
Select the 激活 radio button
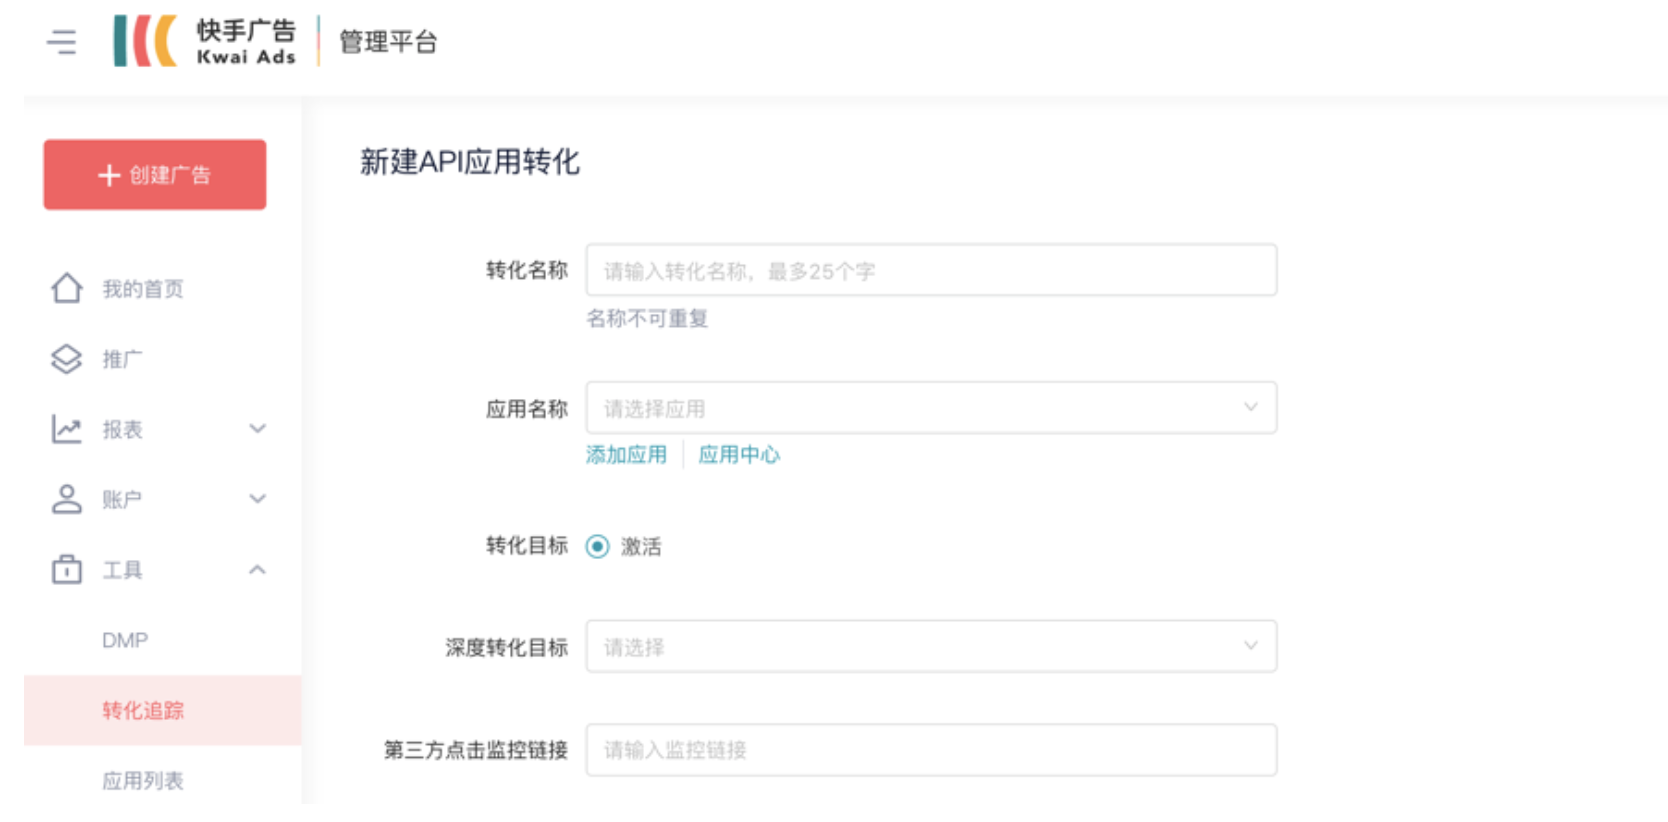coord(597,546)
